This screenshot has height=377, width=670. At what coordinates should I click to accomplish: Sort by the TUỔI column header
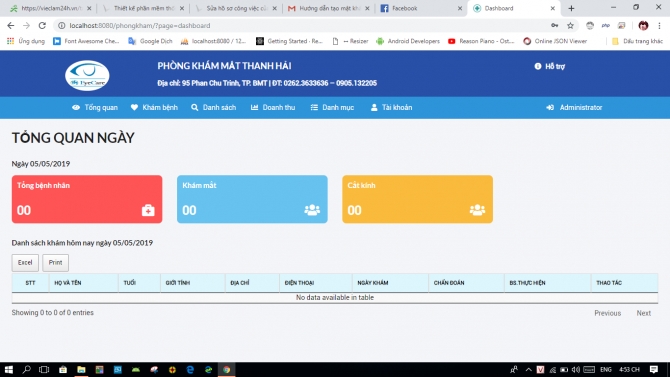pos(139,283)
